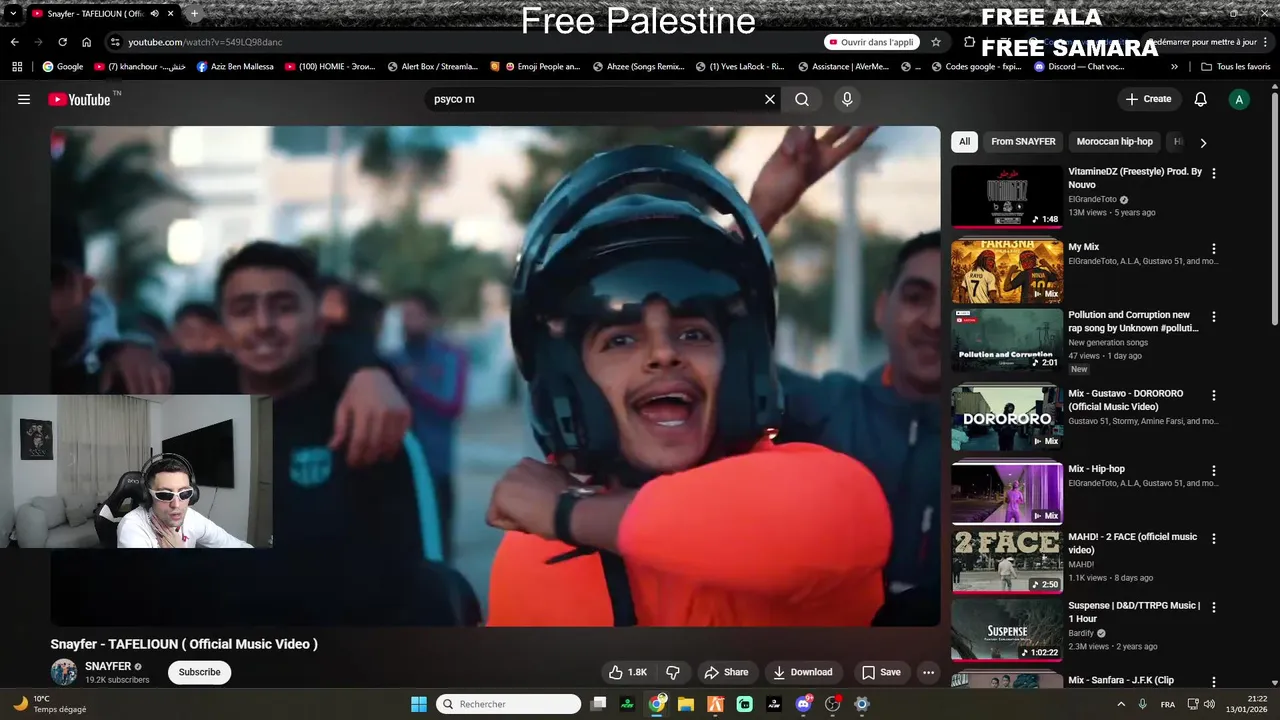The image size is (1280, 720).
Task: Open Google bookmark
Action: (x=62, y=67)
